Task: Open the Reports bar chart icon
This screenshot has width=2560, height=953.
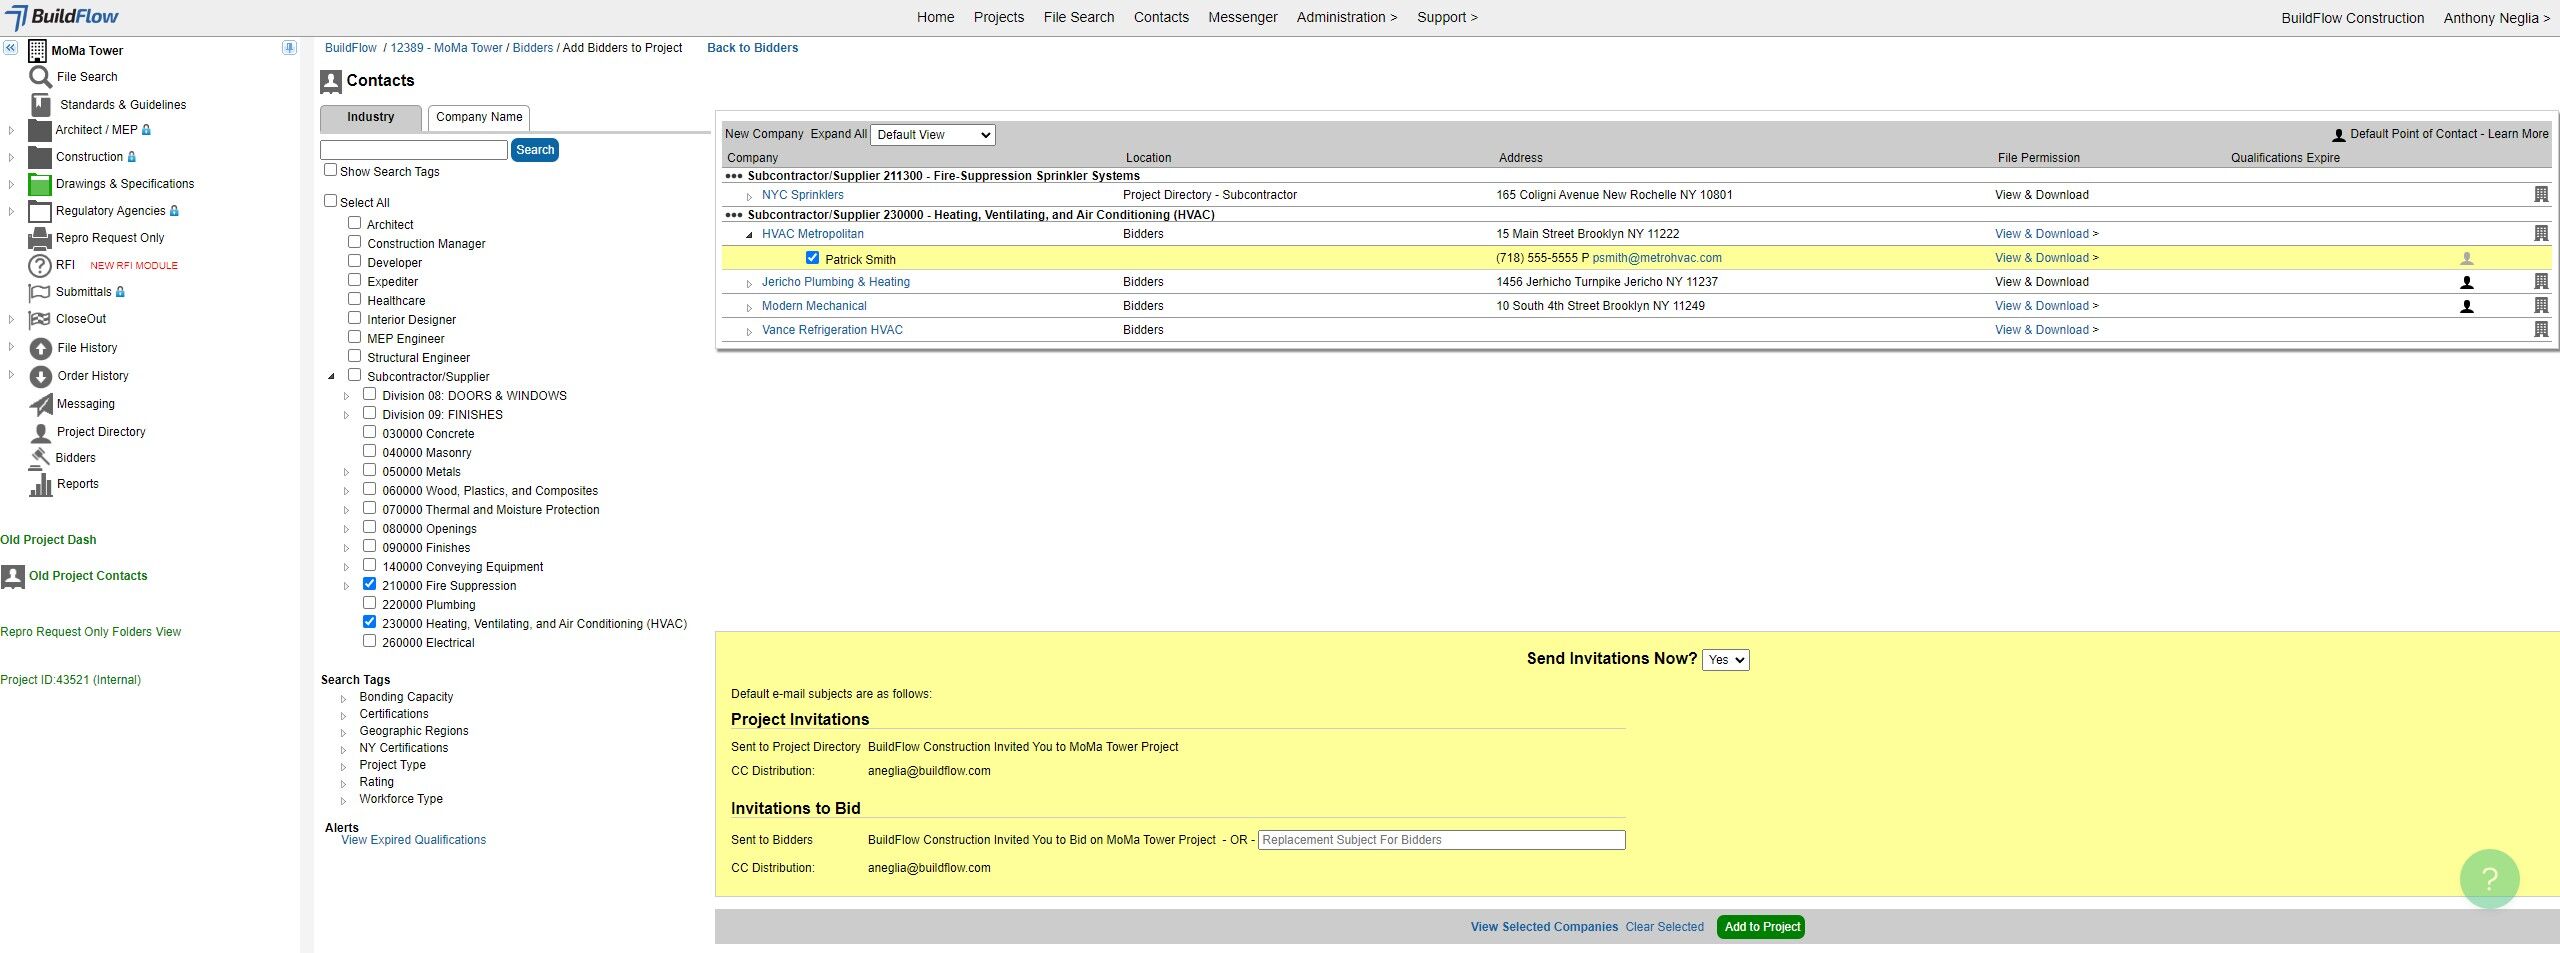Action: tap(41, 484)
